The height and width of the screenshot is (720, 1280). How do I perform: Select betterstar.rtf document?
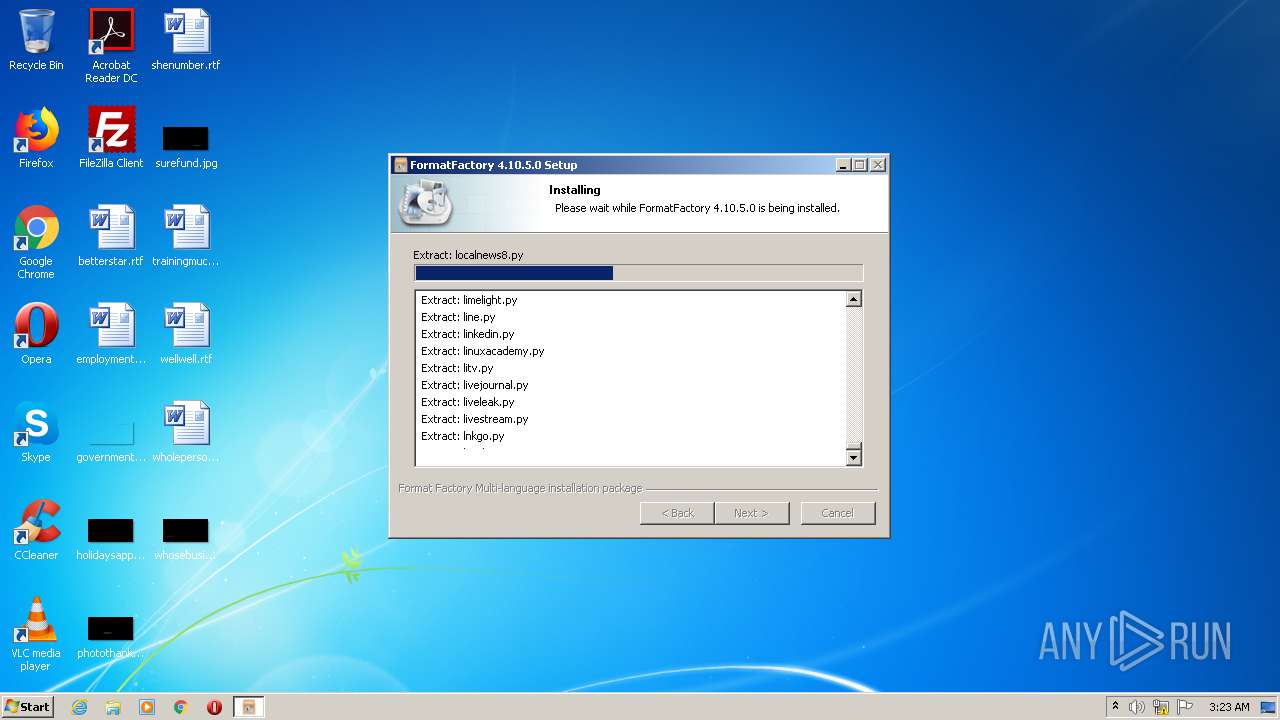click(111, 236)
